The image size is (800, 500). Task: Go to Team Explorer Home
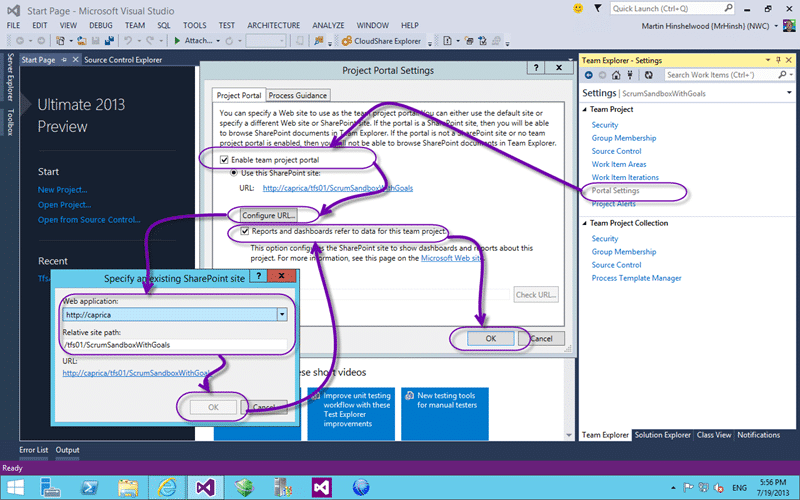(x=616, y=75)
